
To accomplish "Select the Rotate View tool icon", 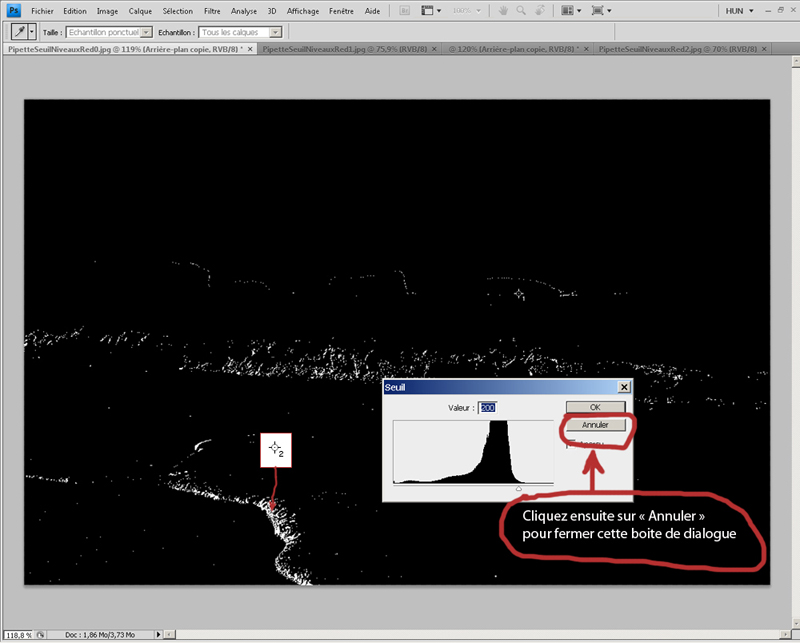I will (539, 11).
